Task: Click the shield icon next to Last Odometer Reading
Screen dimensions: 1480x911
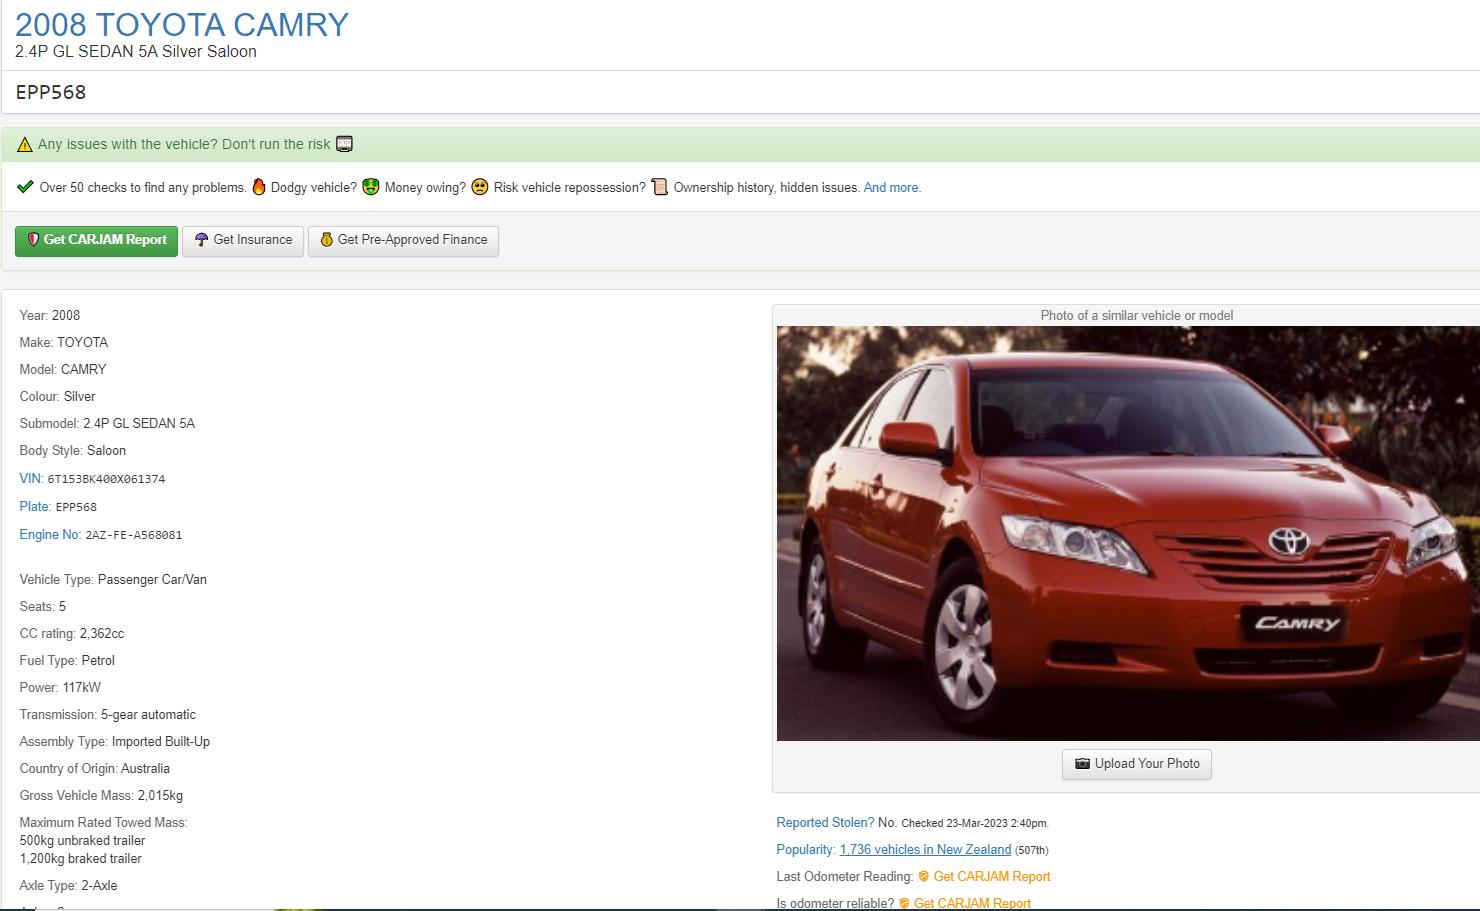Action: [924, 877]
